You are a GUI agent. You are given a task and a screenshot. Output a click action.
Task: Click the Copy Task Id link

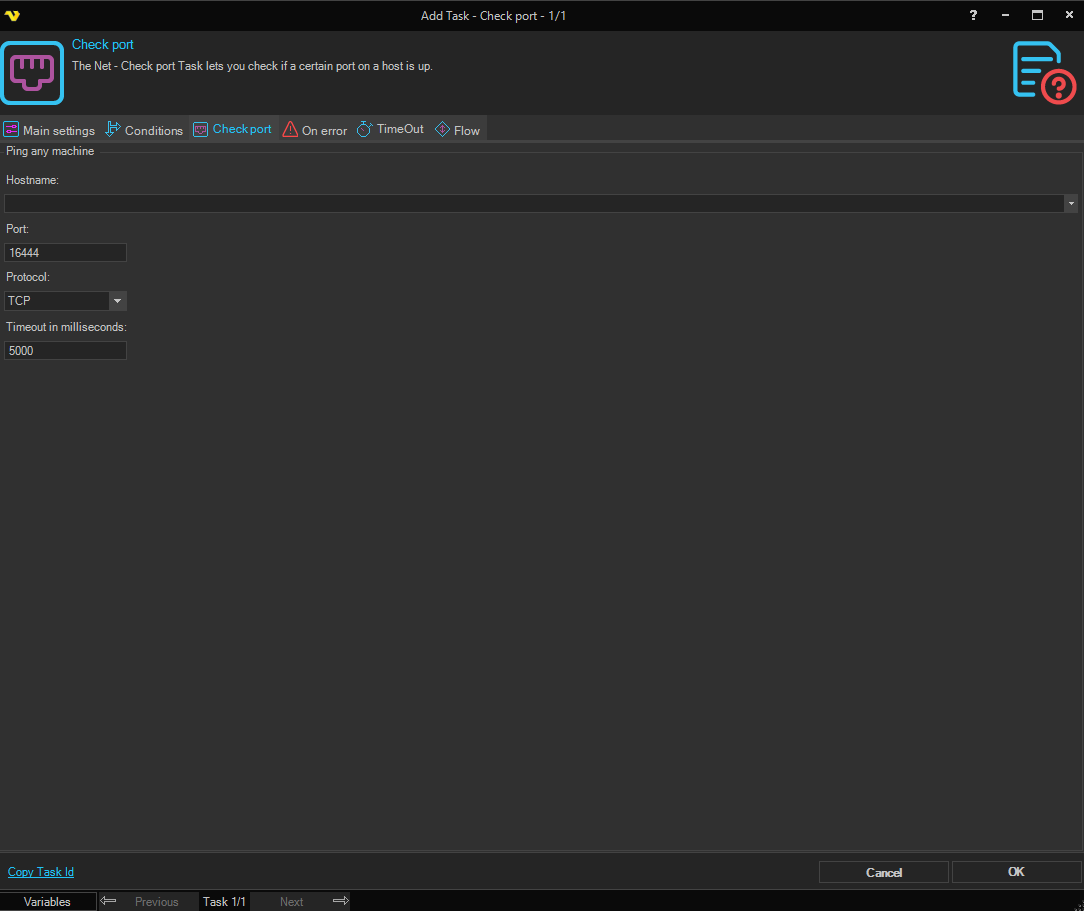click(x=41, y=872)
